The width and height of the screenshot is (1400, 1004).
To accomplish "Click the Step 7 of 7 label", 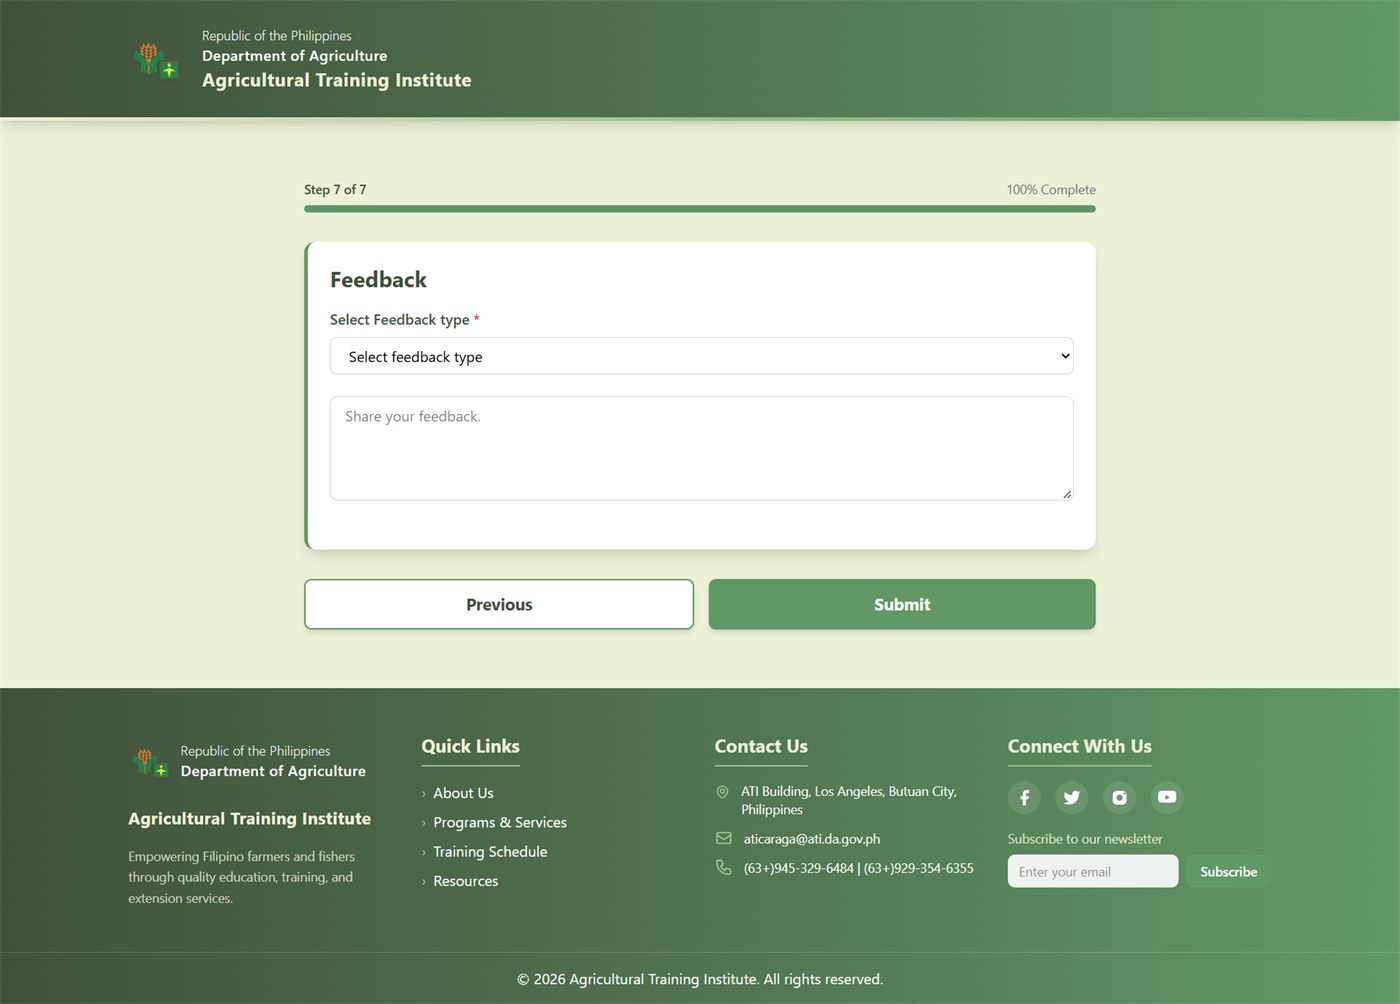I will pos(335,189).
